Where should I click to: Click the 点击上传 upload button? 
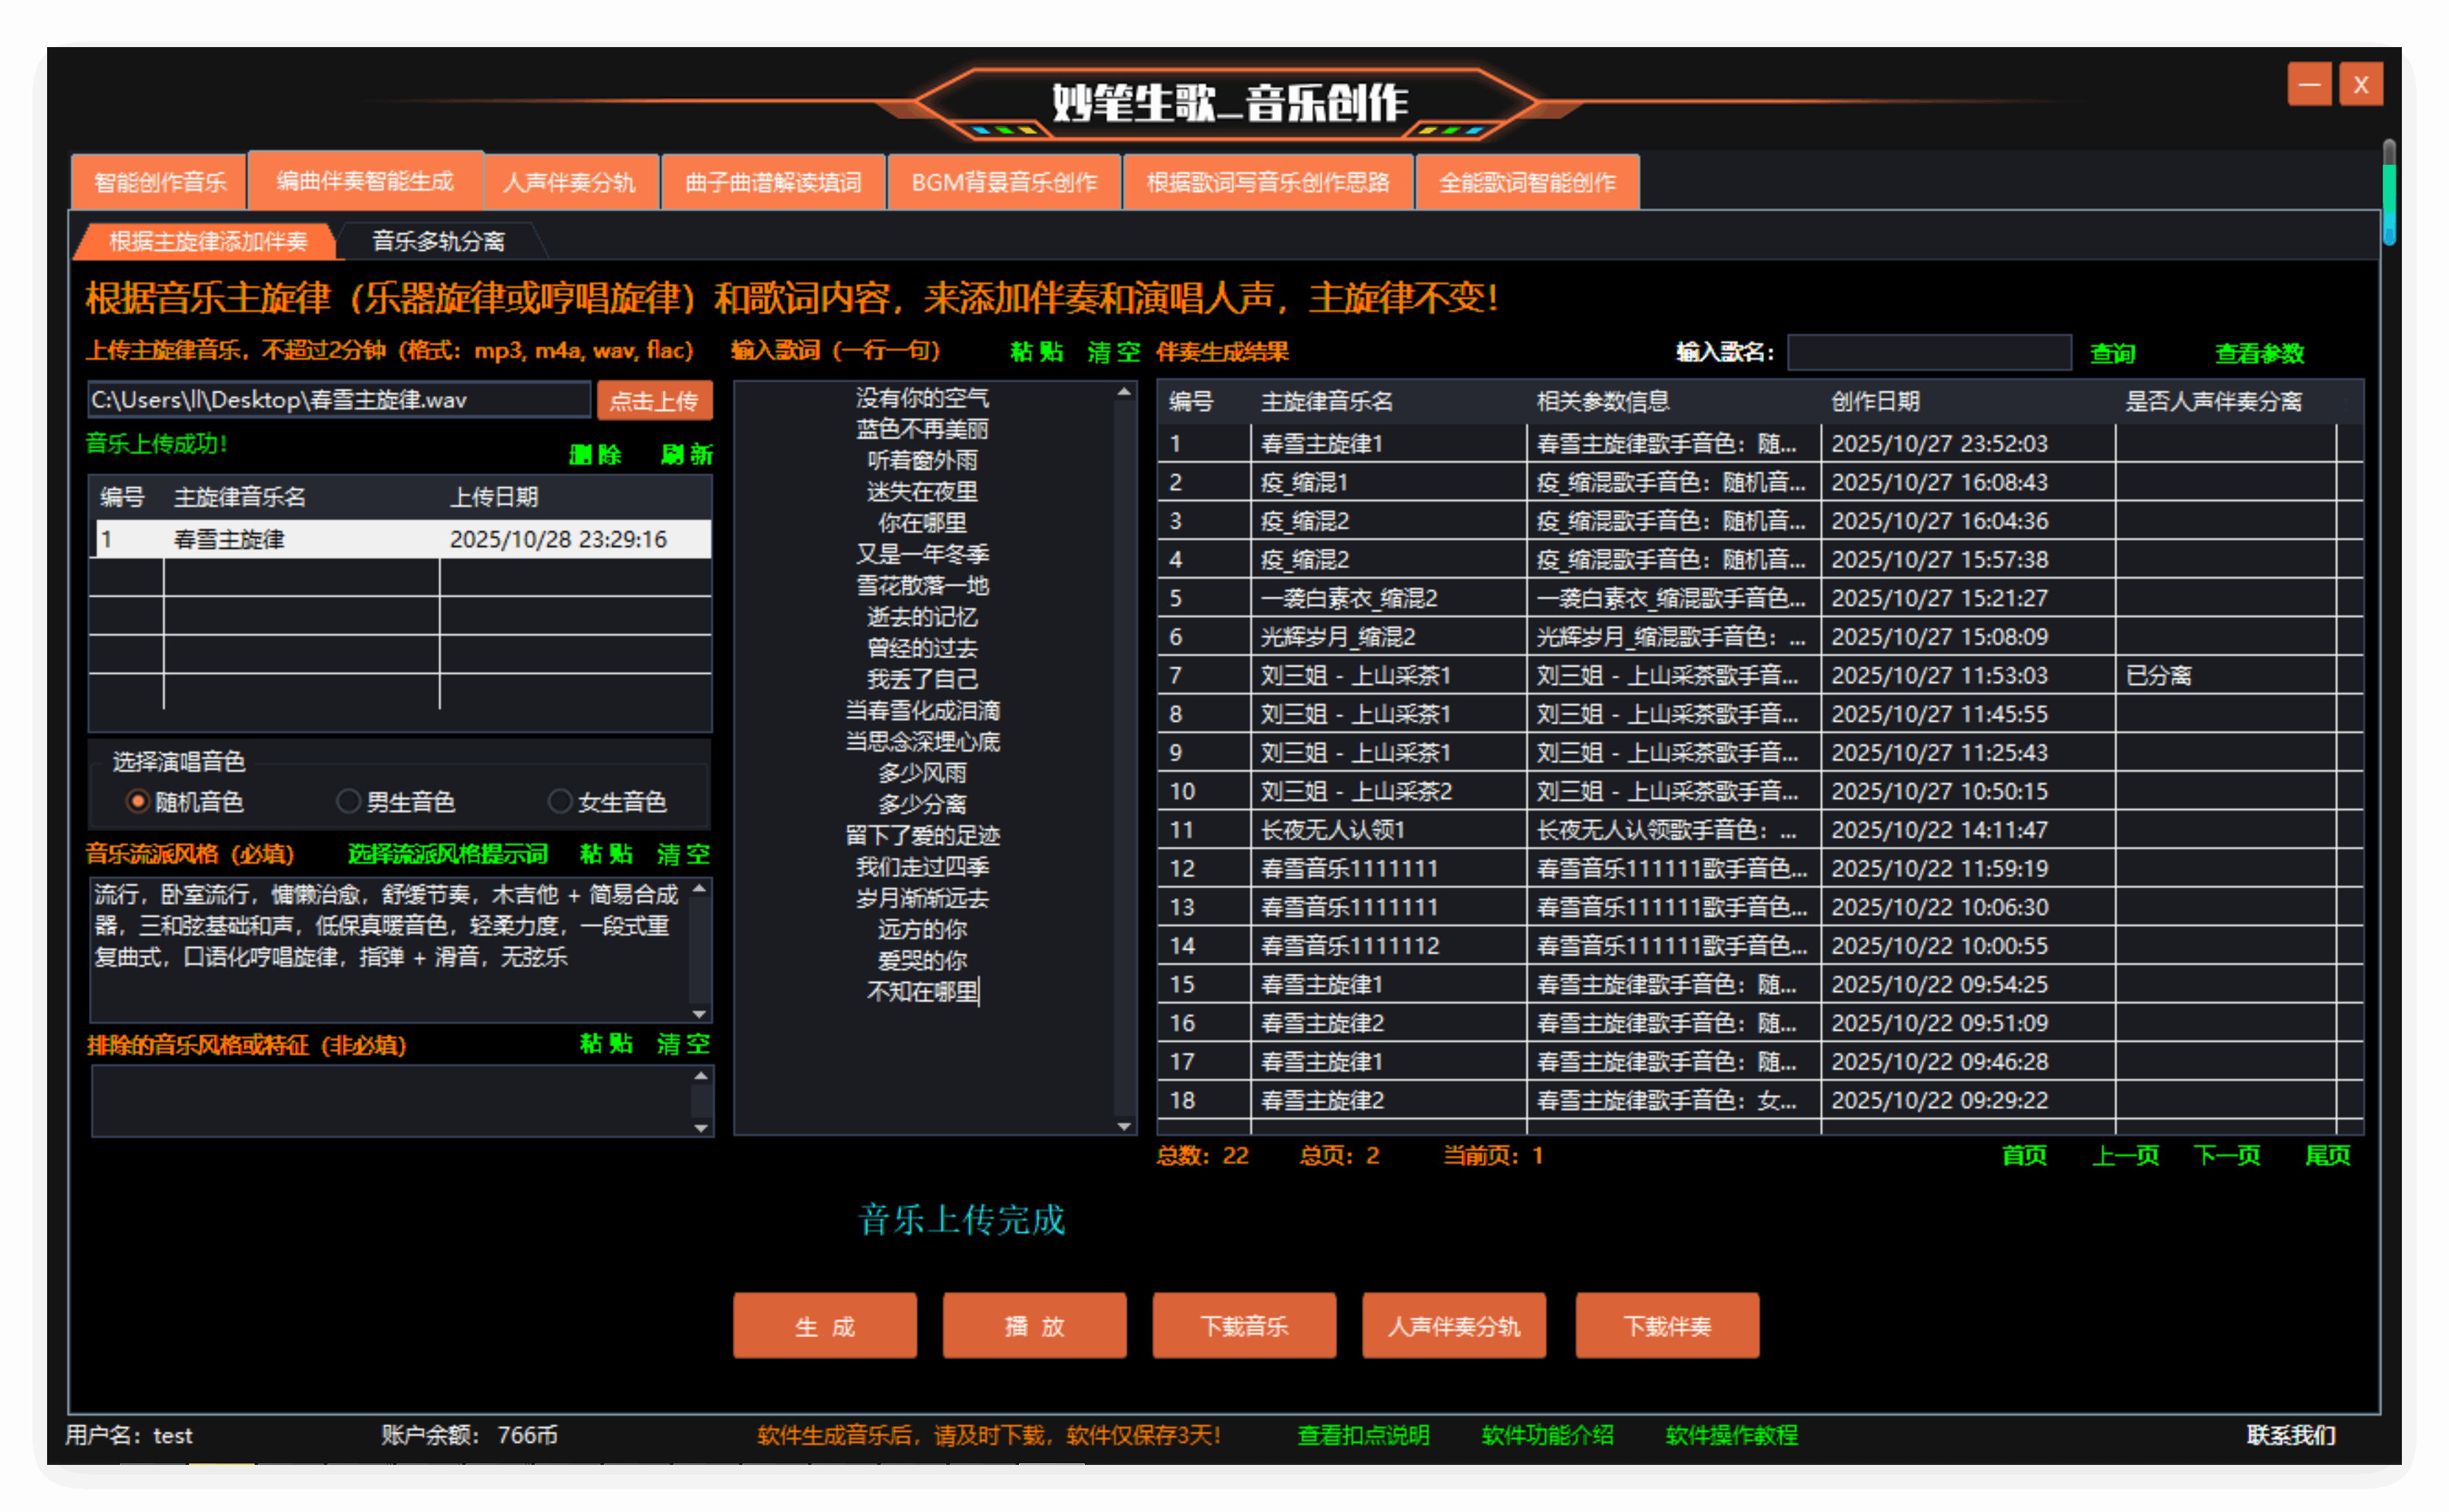coord(654,401)
